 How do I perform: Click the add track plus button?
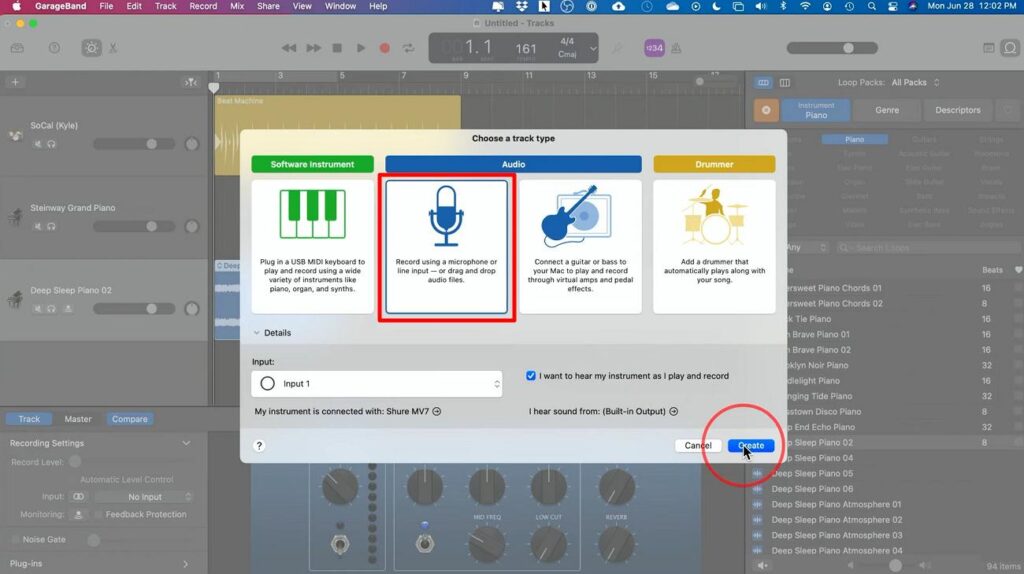point(15,82)
